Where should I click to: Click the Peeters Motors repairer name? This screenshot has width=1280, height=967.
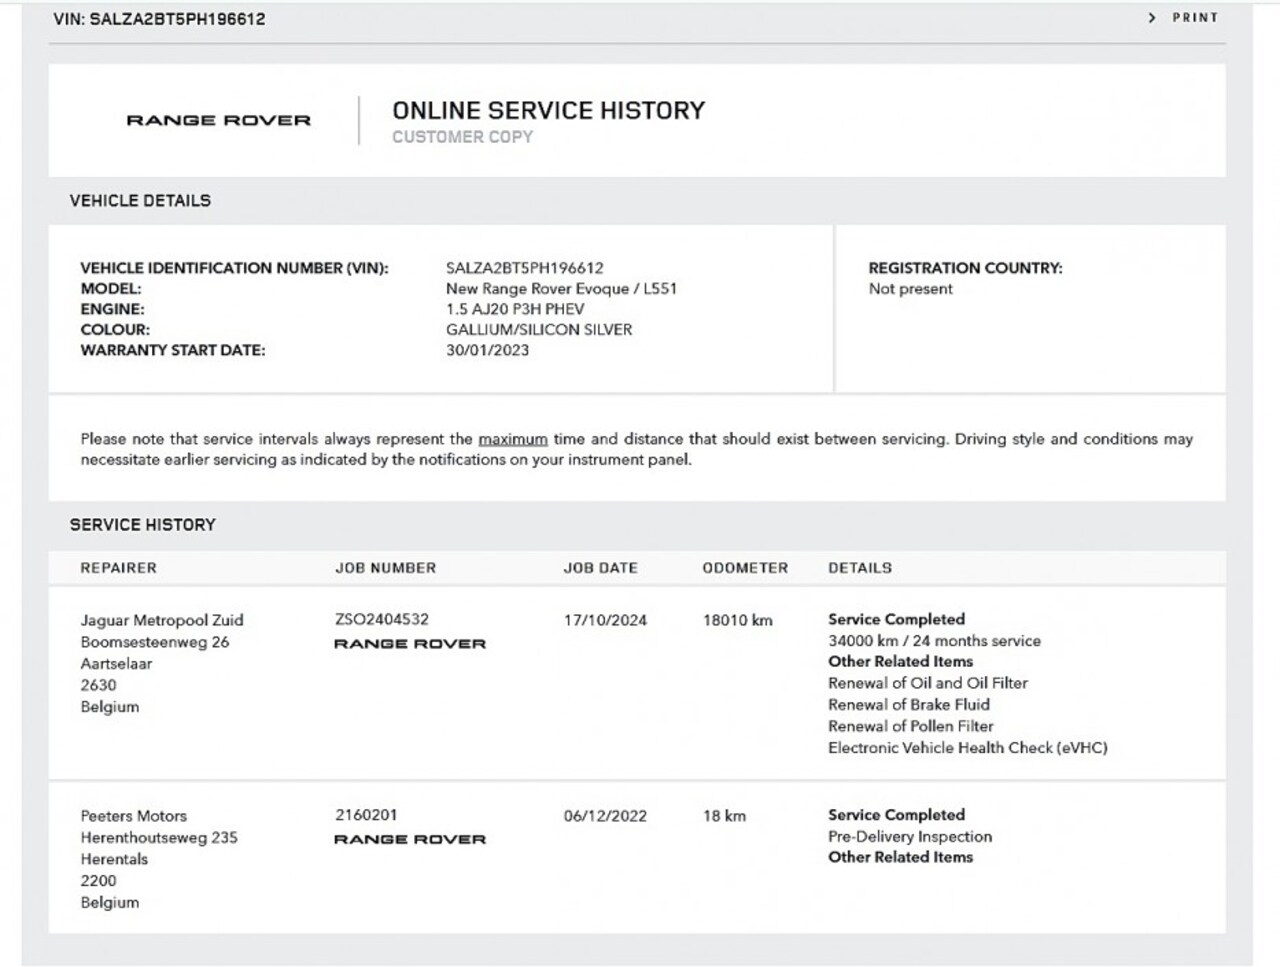[x=133, y=816]
